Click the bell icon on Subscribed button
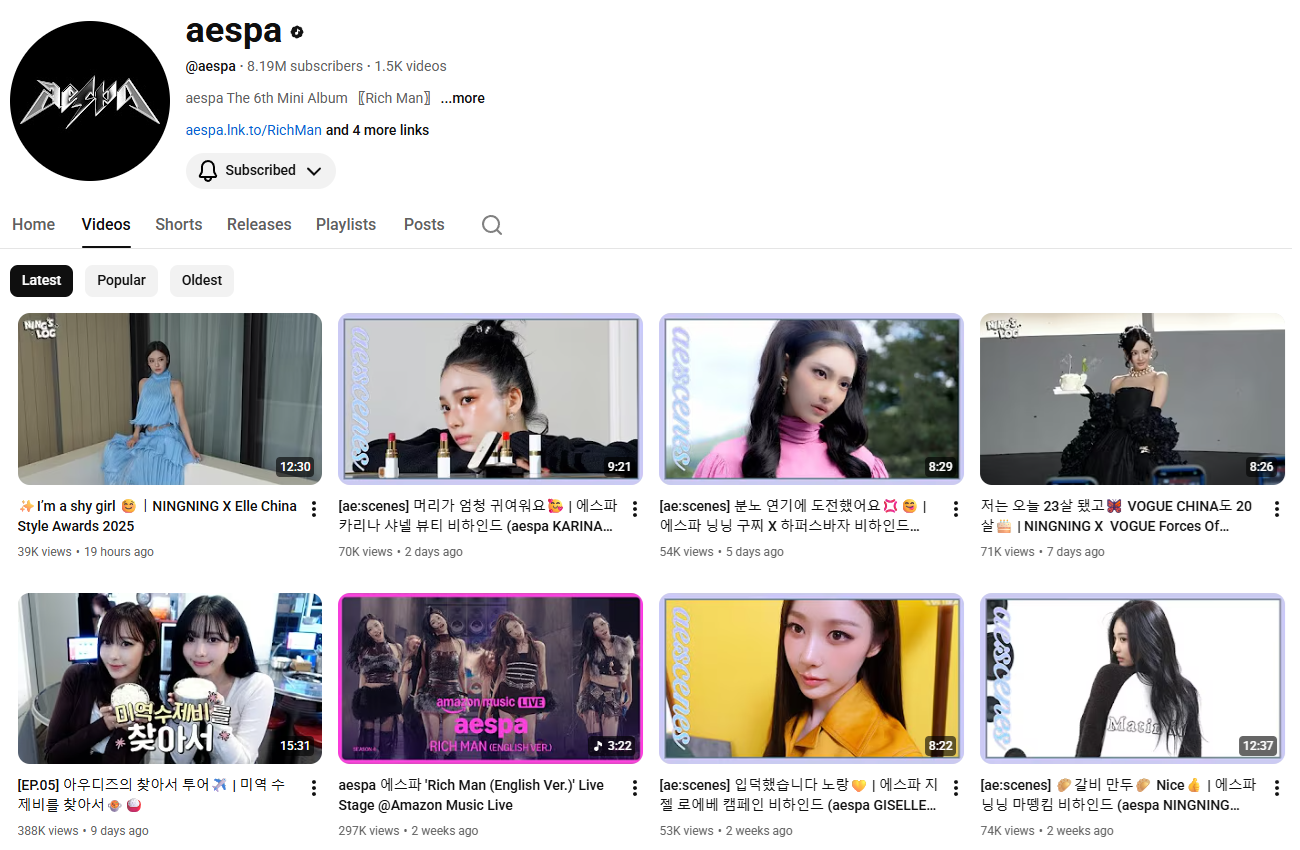The height and width of the screenshot is (850, 1300). tap(208, 171)
